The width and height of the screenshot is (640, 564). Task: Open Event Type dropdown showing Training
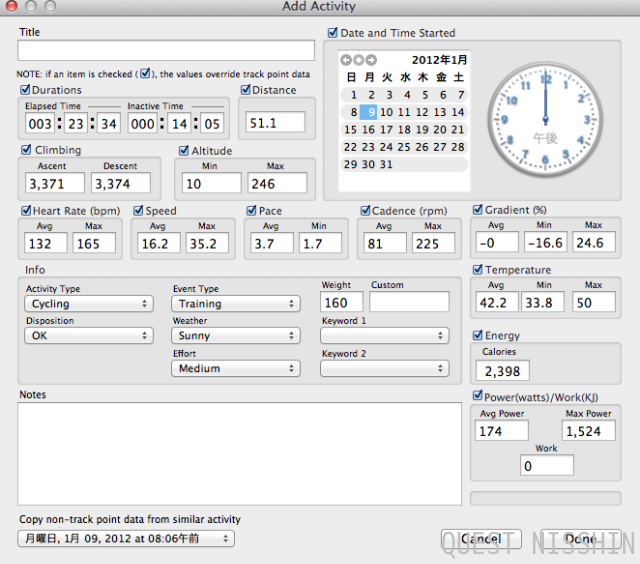tap(236, 304)
